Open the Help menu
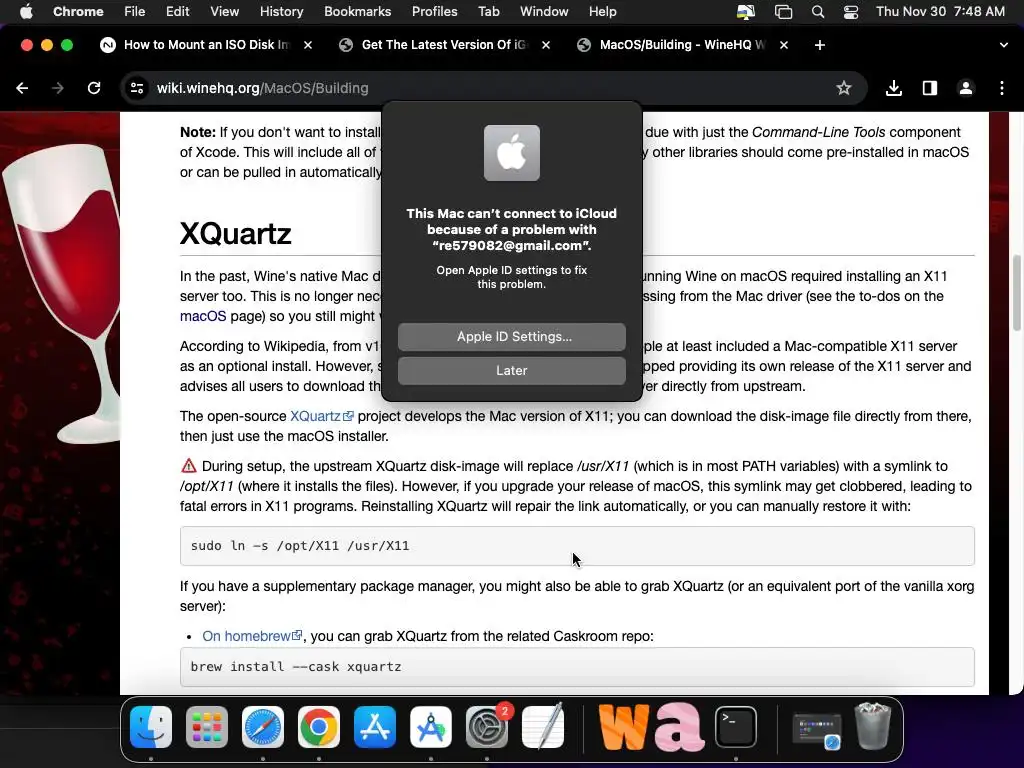Image resolution: width=1024 pixels, height=768 pixels. (x=602, y=11)
